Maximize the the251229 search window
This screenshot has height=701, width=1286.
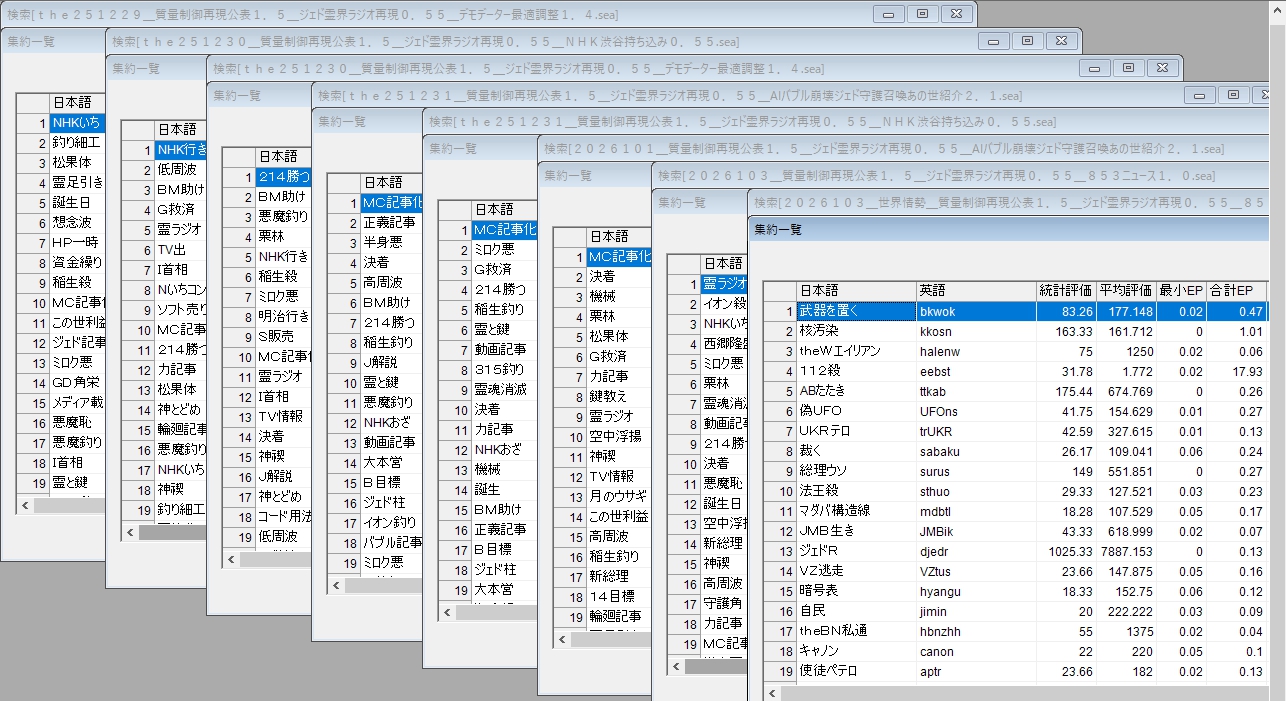(x=922, y=14)
